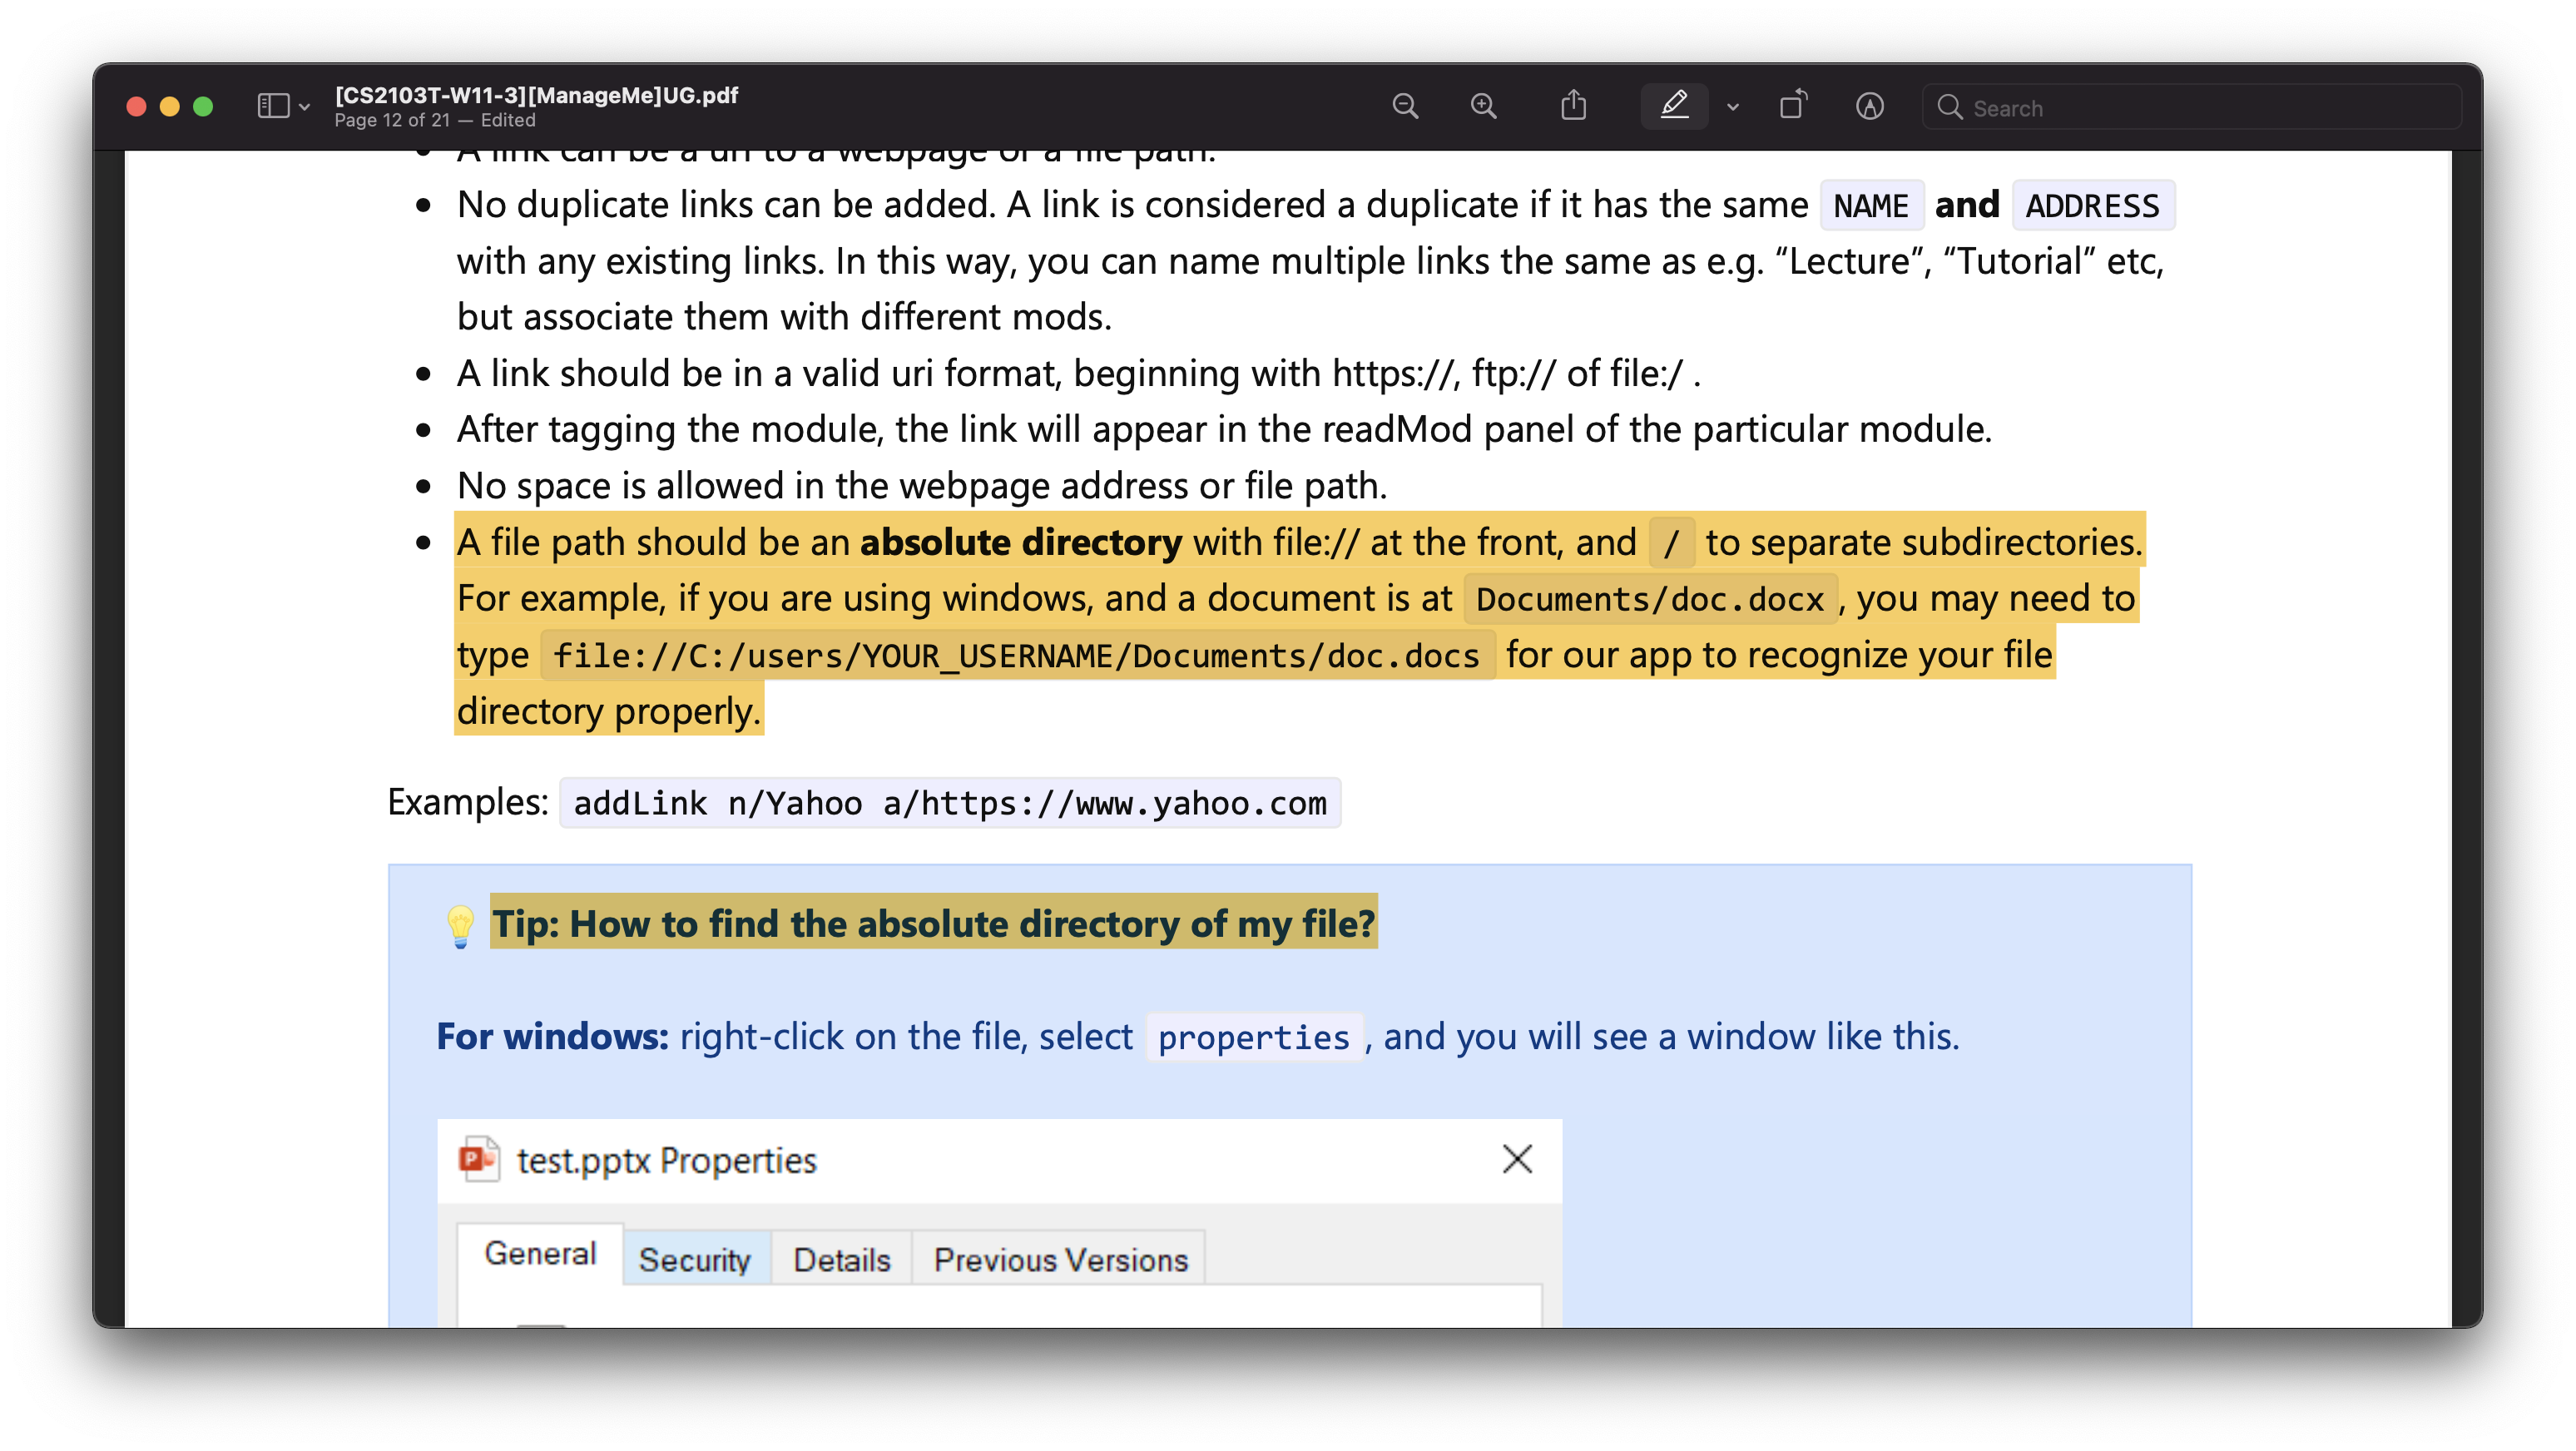Expand the Details tab in Properties

coord(844,1258)
